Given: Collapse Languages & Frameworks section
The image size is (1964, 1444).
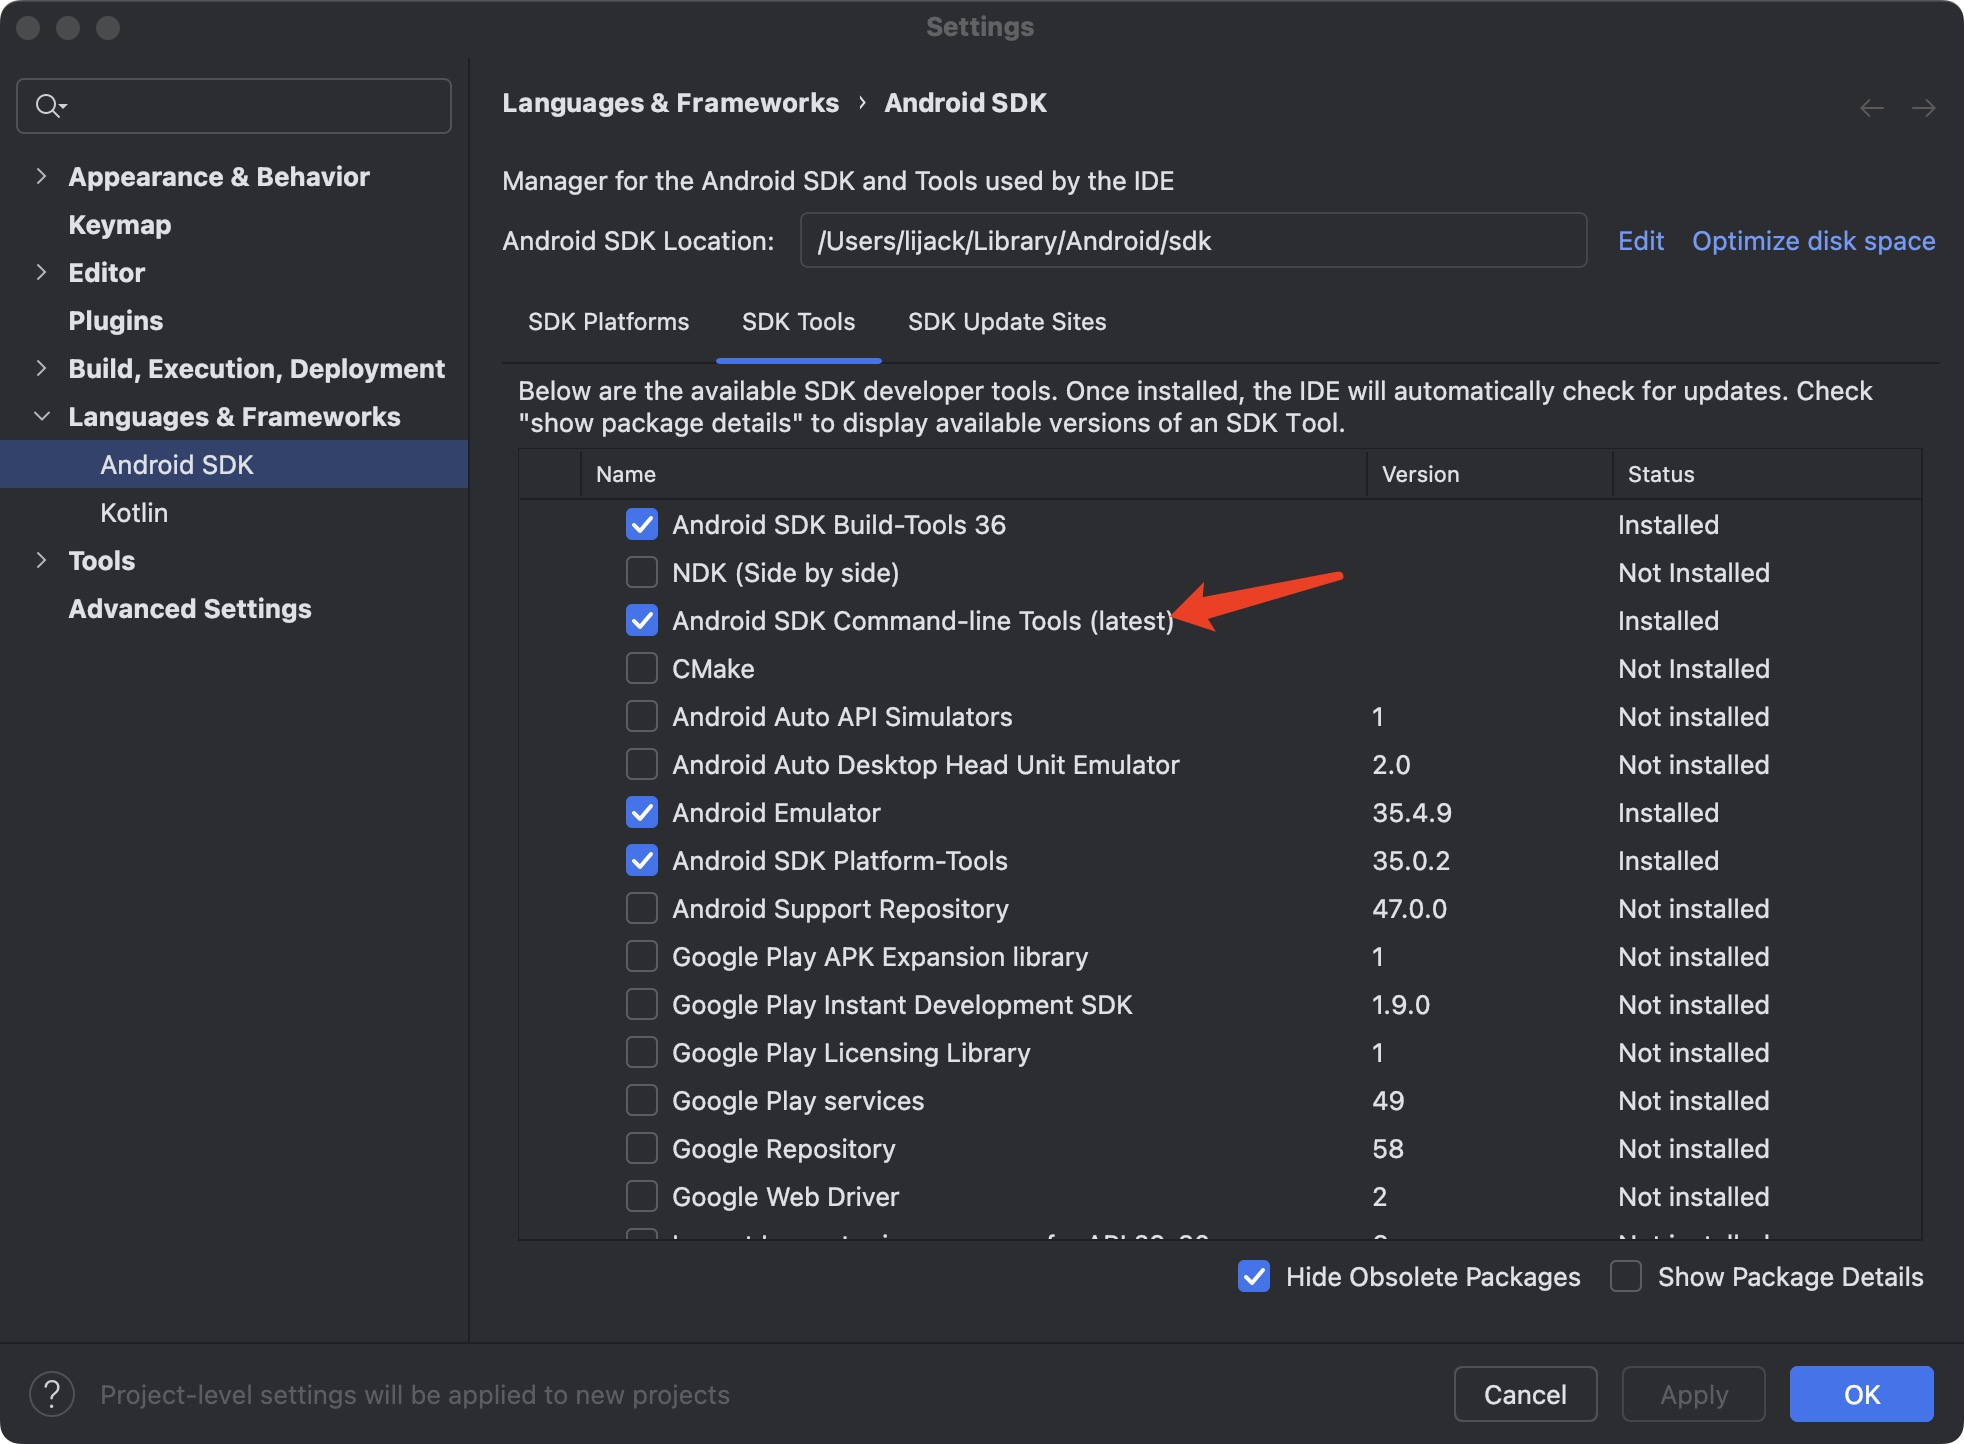Looking at the screenshot, I should point(42,416).
